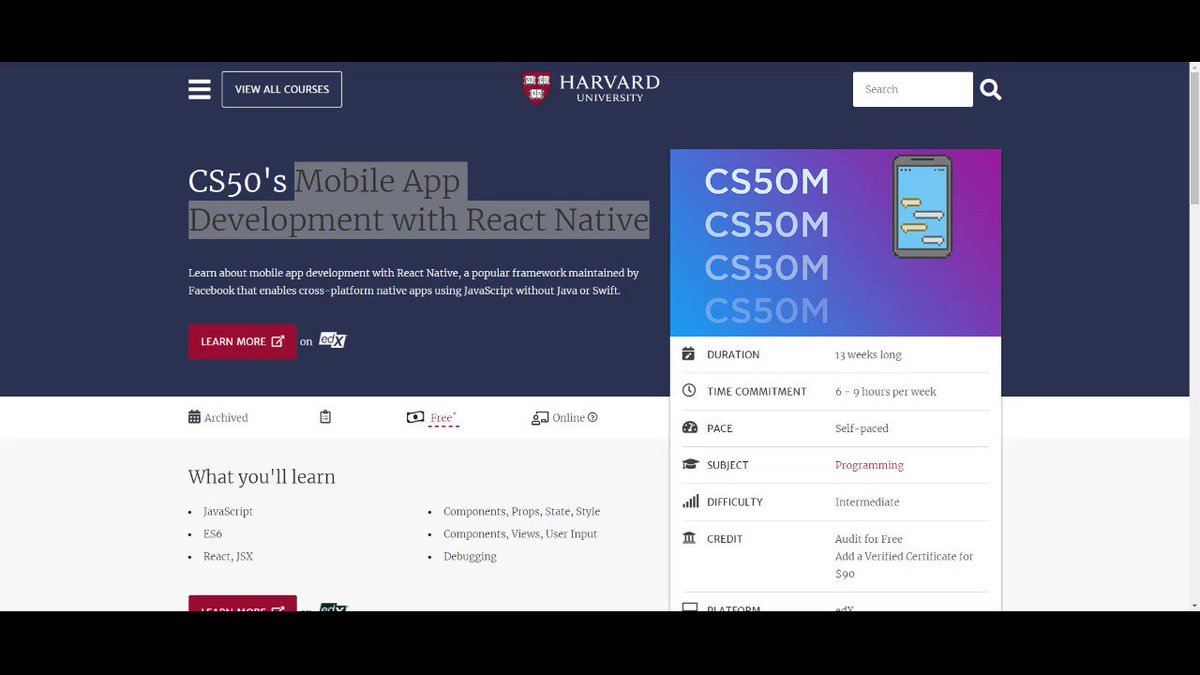This screenshot has height=675, width=1200.
Task: Click the edX logo beside Learn More
Action: coord(332,341)
